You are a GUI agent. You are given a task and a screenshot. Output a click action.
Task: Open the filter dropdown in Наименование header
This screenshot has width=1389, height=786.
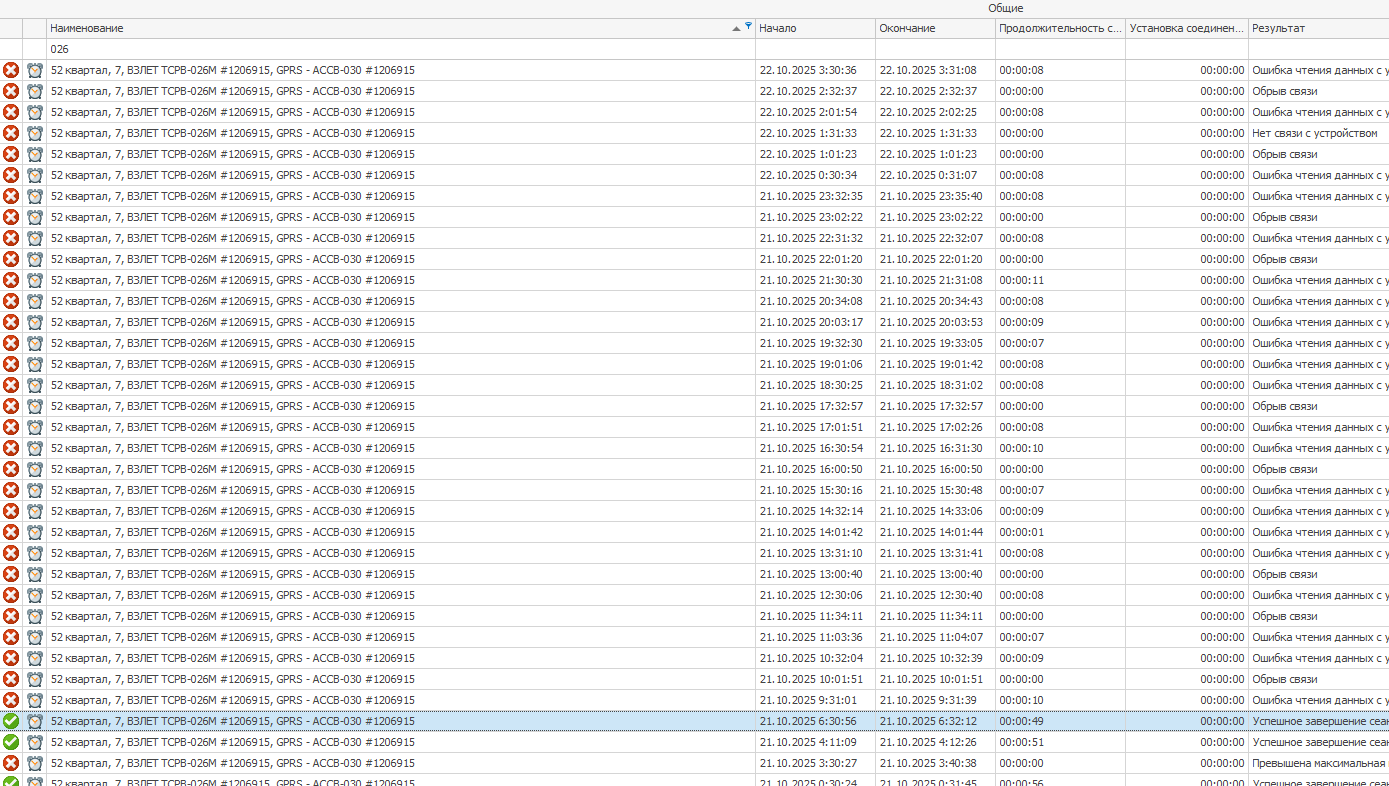pyautogui.click(x=748, y=26)
